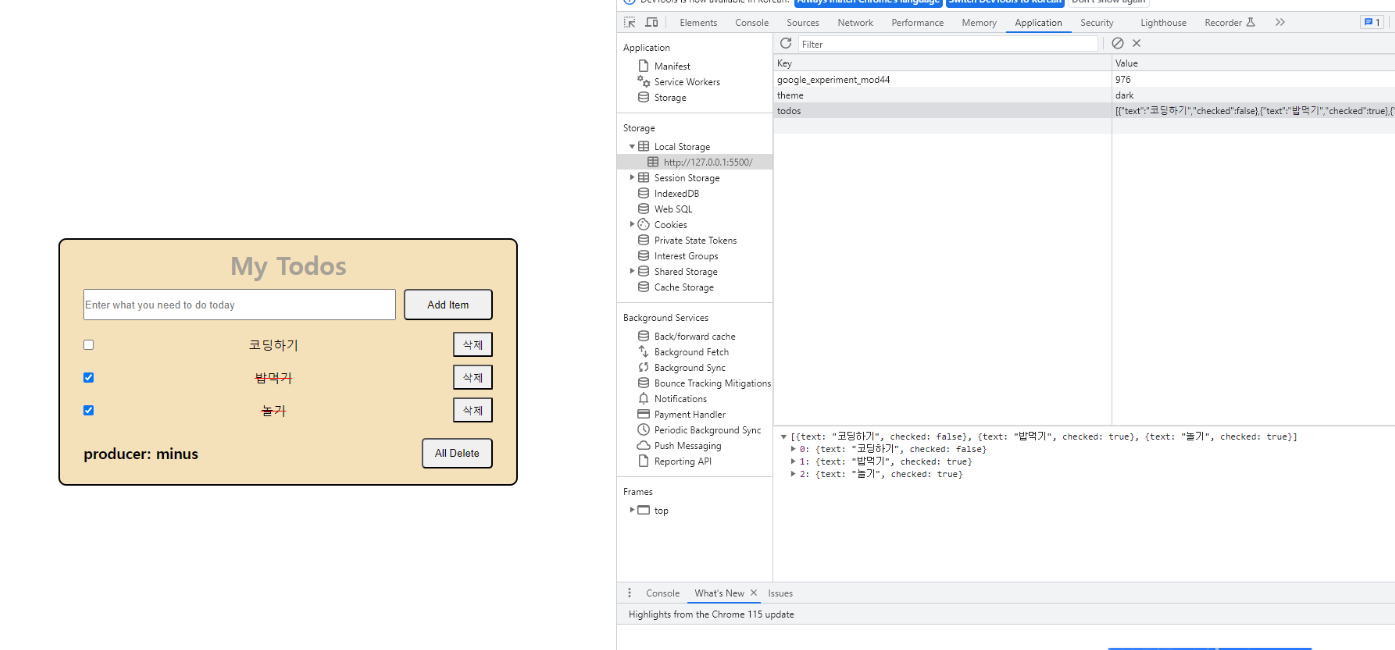Select Private State Tokens
This screenshot has height=650, width=1395.
pos(695,240)
